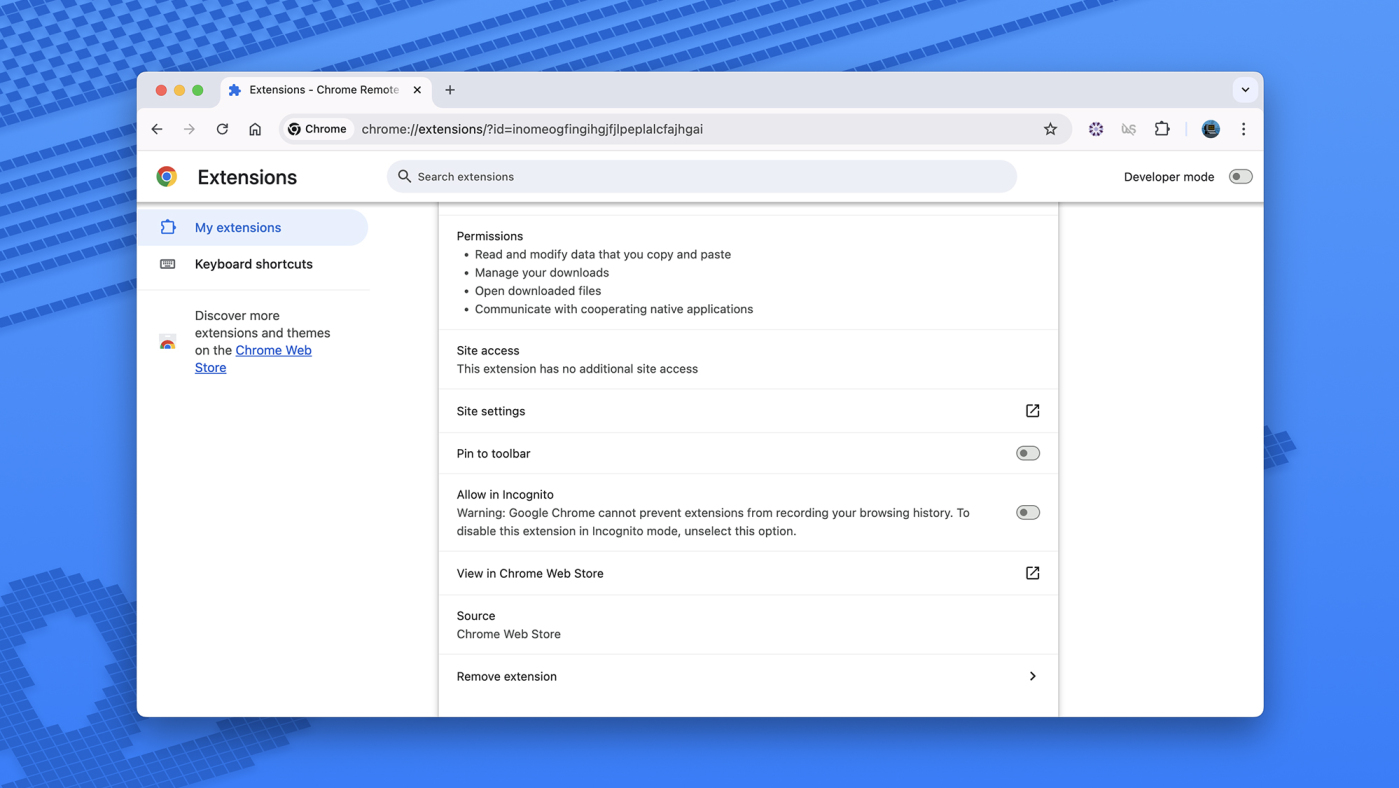The width and height of the screenshot is (1399, 788).
Task: Open Keyboard shortcuts in the sidebar
Action: click(x=253, y=264)
